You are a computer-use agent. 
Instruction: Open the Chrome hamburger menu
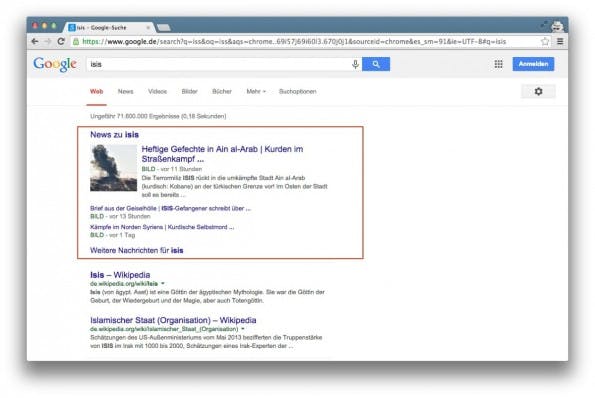pyautogui.click(x=560, y=41)
